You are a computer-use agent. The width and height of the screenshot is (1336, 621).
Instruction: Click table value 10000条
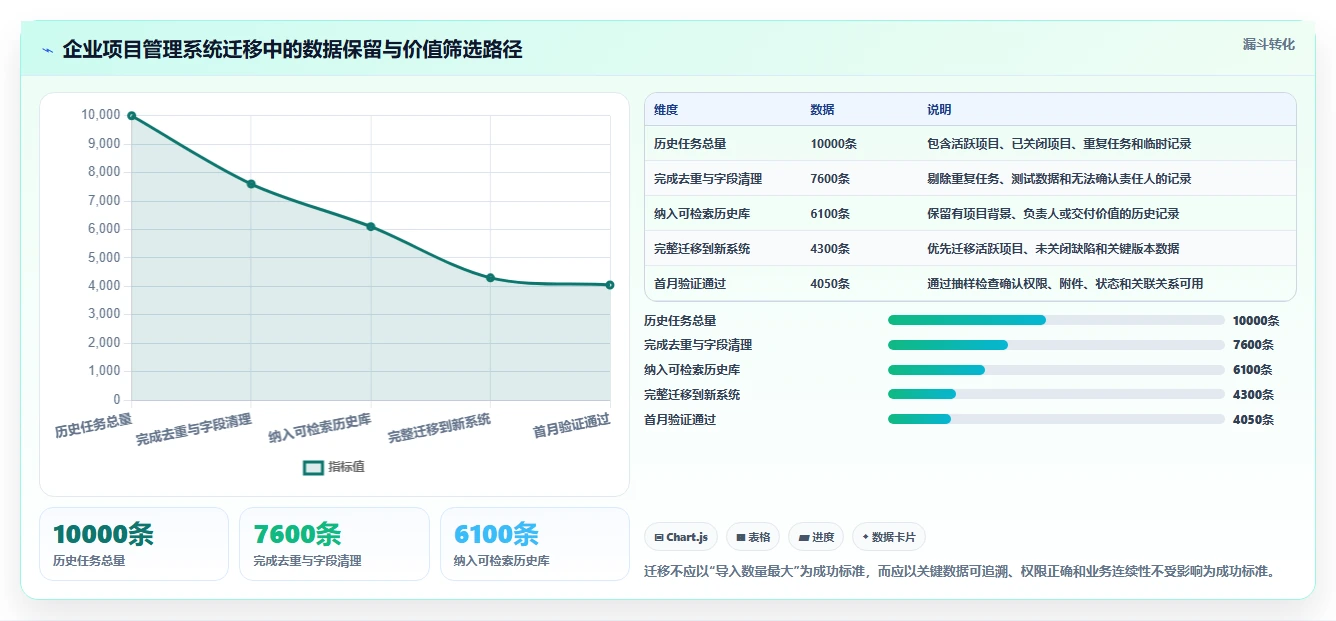pyautogui.click(x=833, y=144)
